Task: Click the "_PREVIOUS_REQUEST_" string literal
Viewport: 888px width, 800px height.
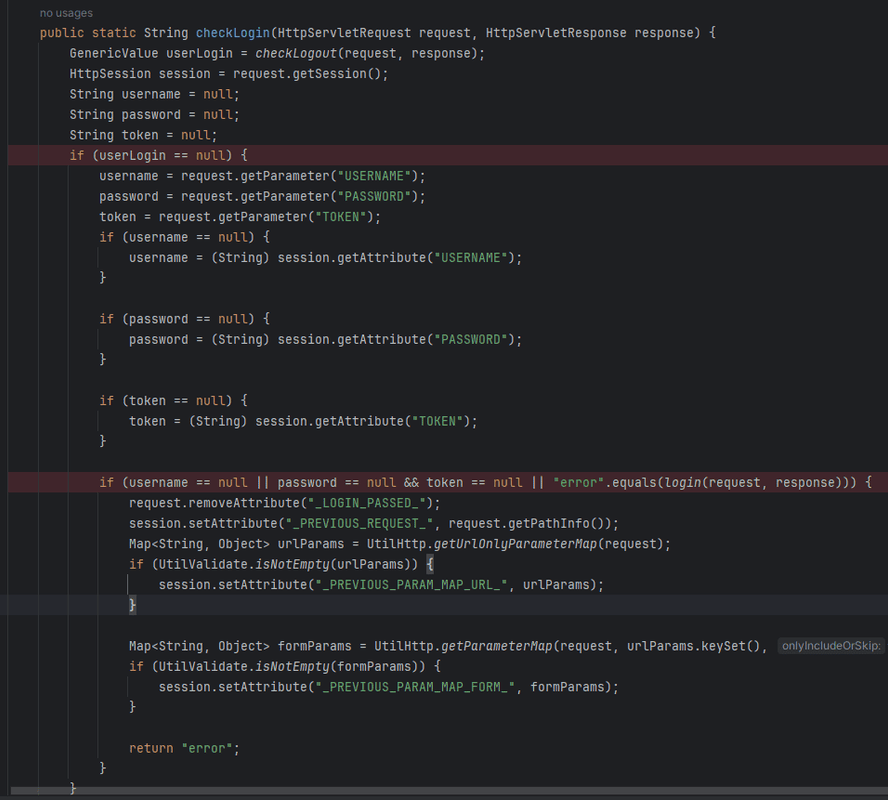Action: (x=359, y=523)
